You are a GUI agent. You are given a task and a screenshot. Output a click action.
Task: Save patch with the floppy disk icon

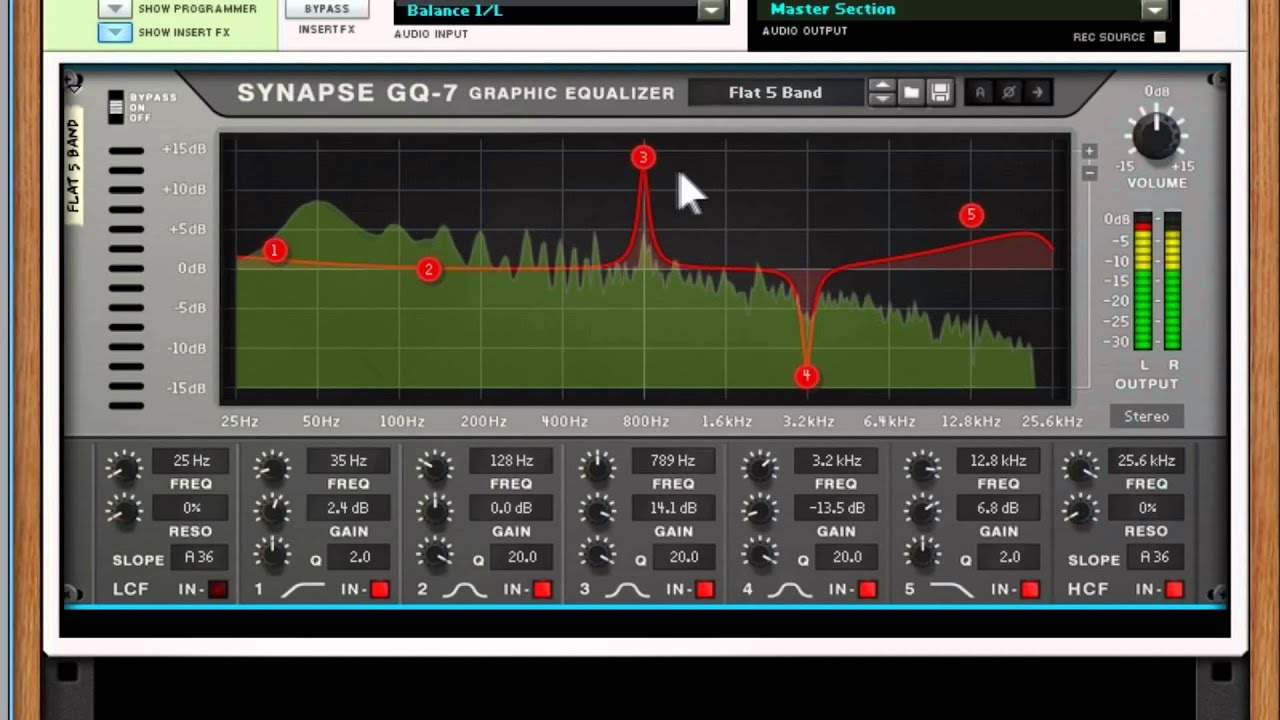click(x=940, y=93)
